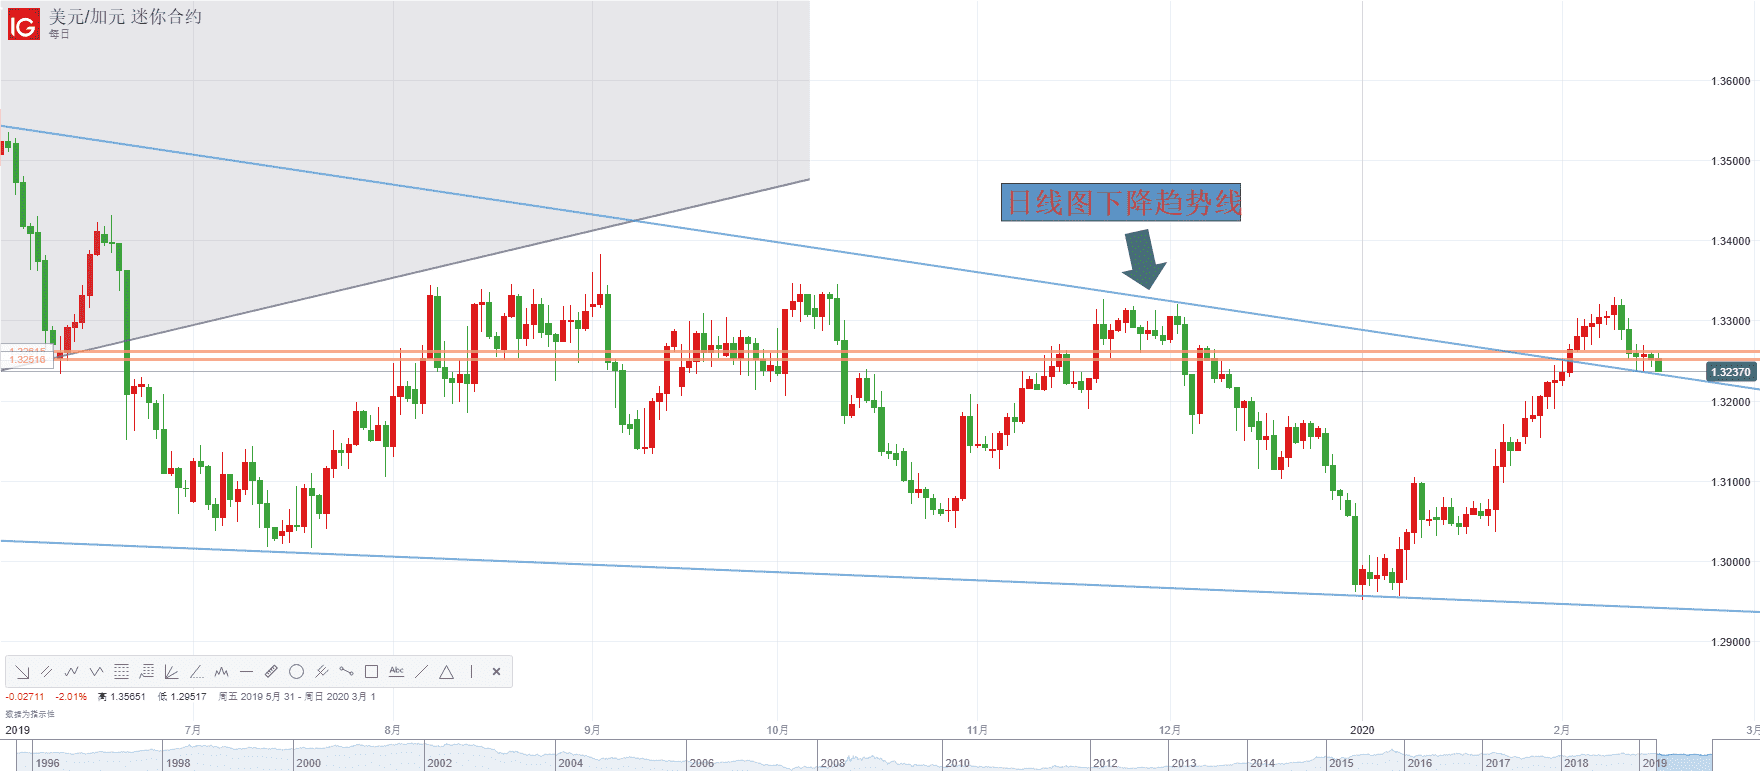The width and height of the screenshot is (1760, 771).
Task: Click the 12月 label on the time axis
Action: pyautogui.click(x=1170, y=730)
